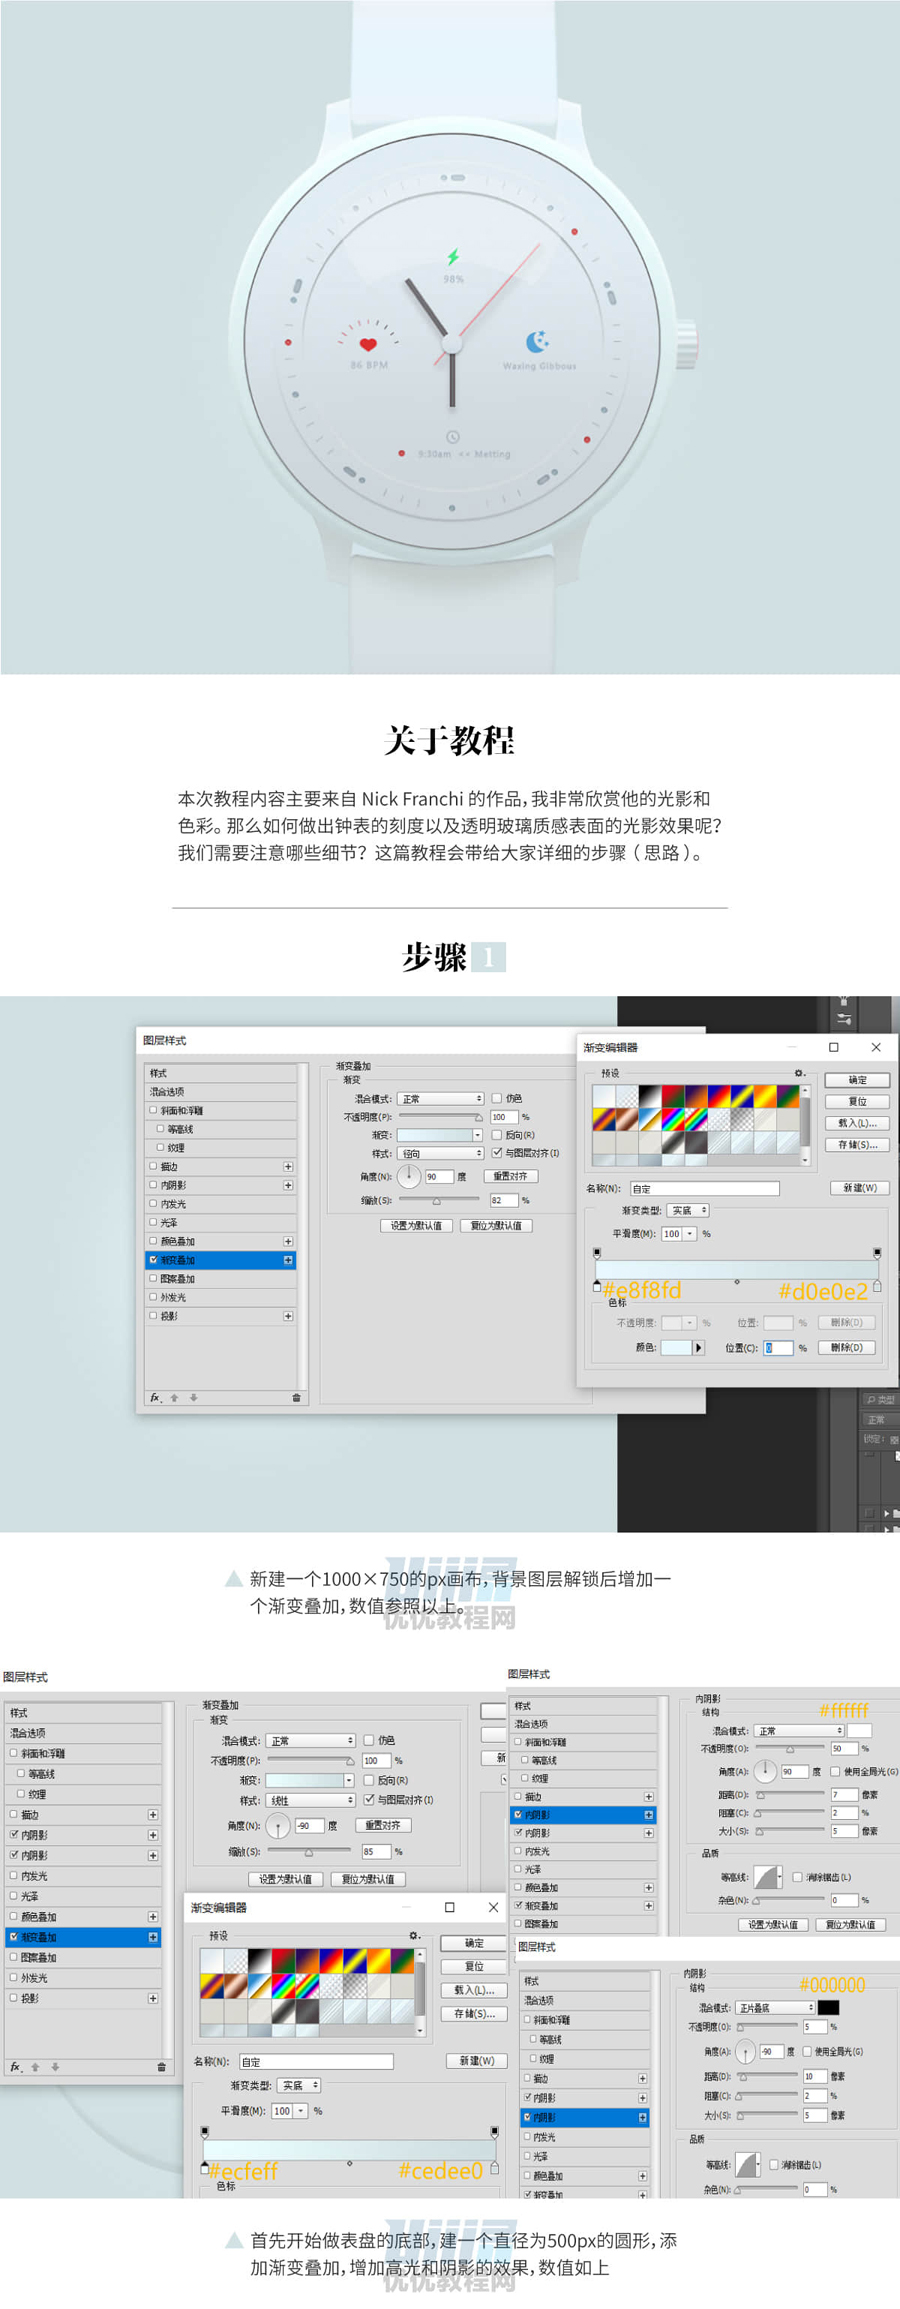Click fx icon in 线性 gradient overlay dialog
The height and width of the screenshot is (2309, 900).
pyautogui.click(x=16, y=2066)
